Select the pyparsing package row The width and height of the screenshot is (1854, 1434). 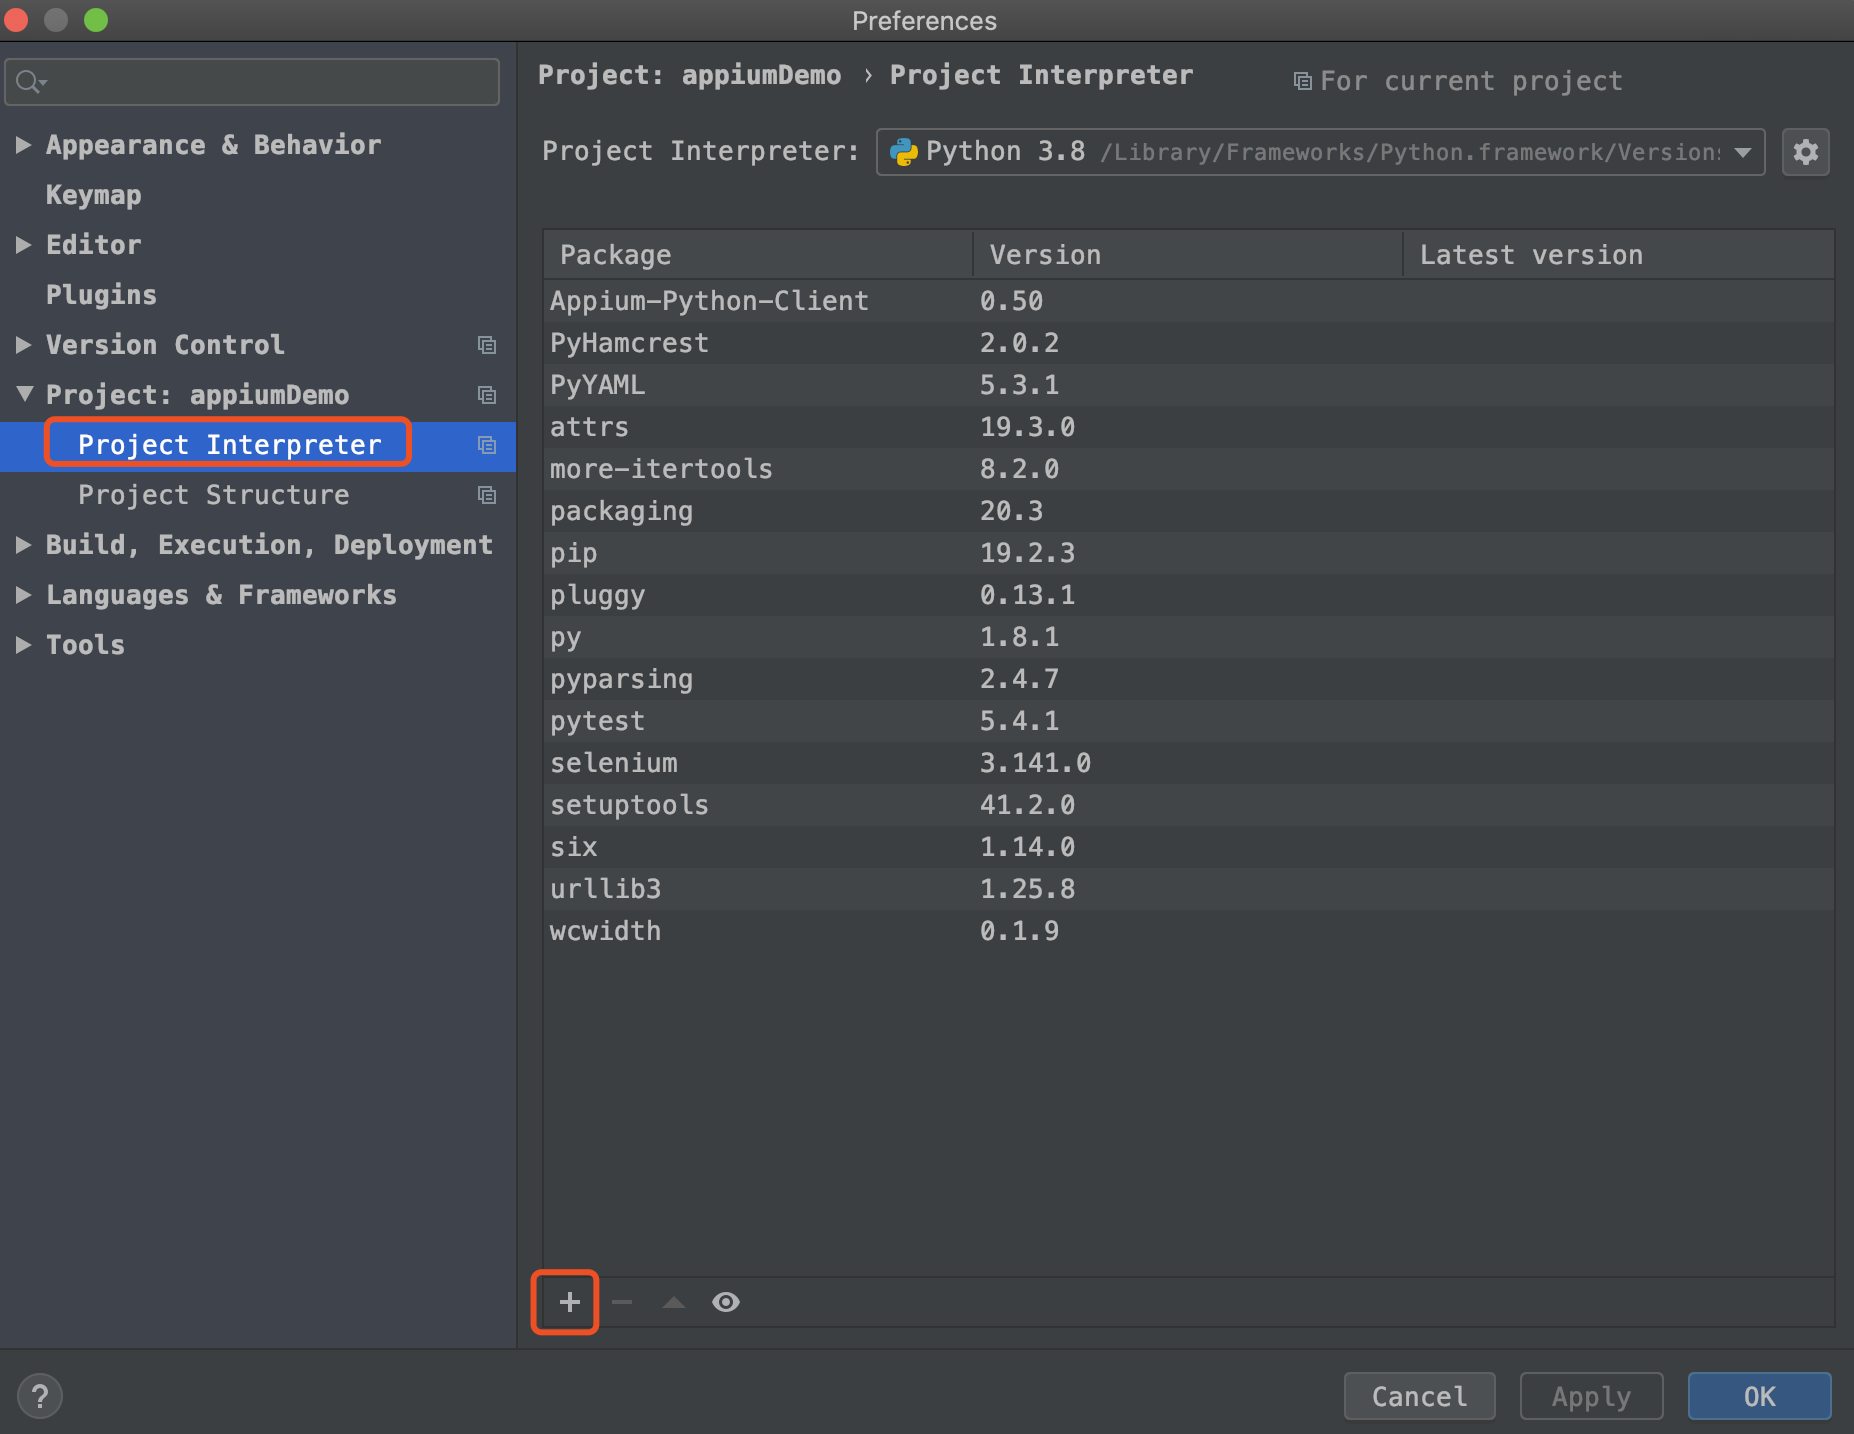1189,679
